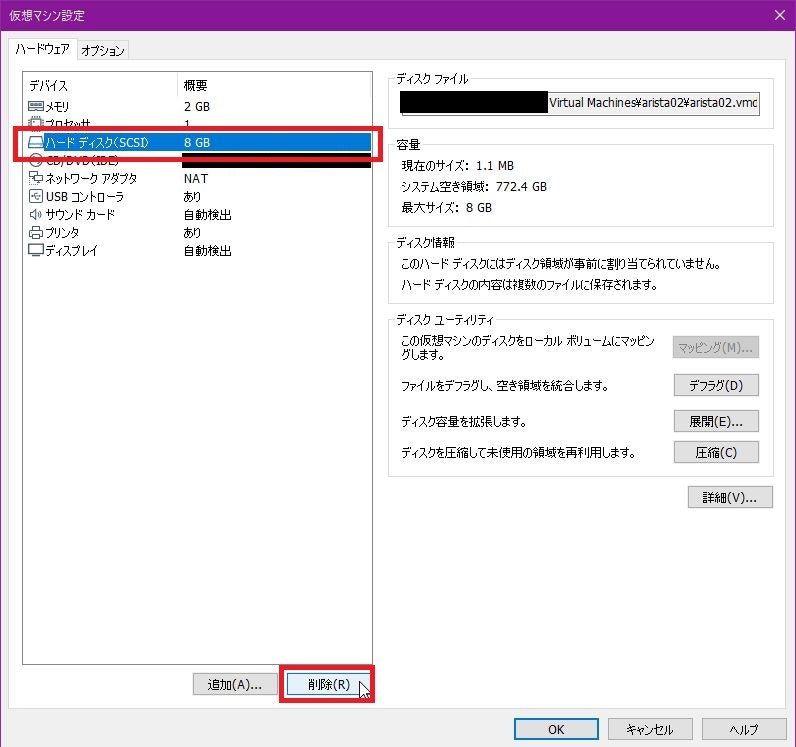Screen dimensions: 796x747
Task: Click the NAT summary value
Action: pos(196,178)
